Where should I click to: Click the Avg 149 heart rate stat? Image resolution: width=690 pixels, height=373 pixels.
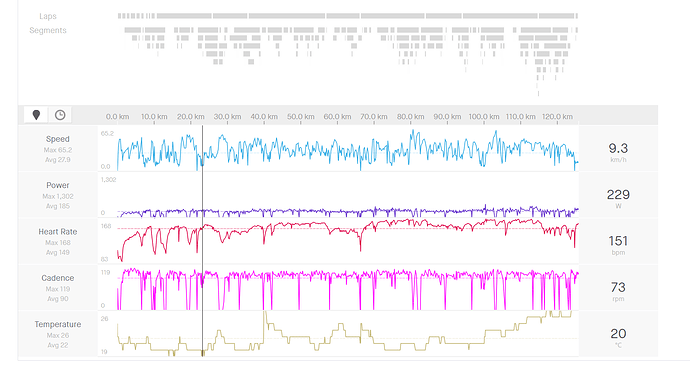[58, 252]
